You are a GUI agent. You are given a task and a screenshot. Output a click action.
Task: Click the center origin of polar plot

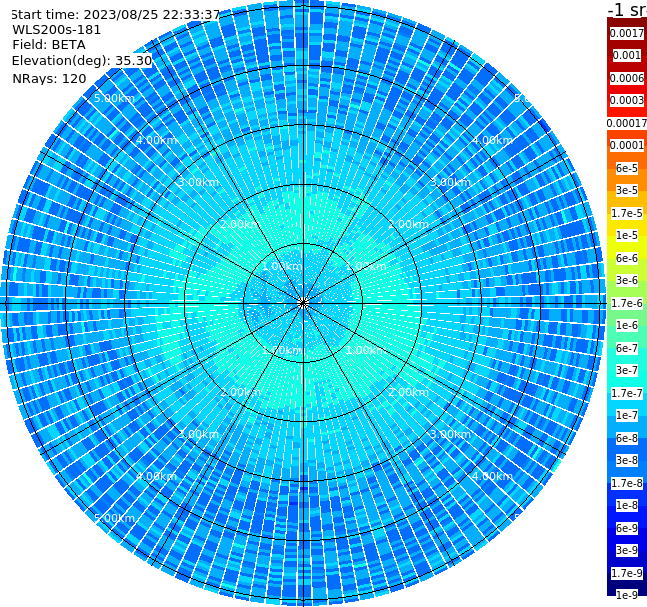[303, 303]
